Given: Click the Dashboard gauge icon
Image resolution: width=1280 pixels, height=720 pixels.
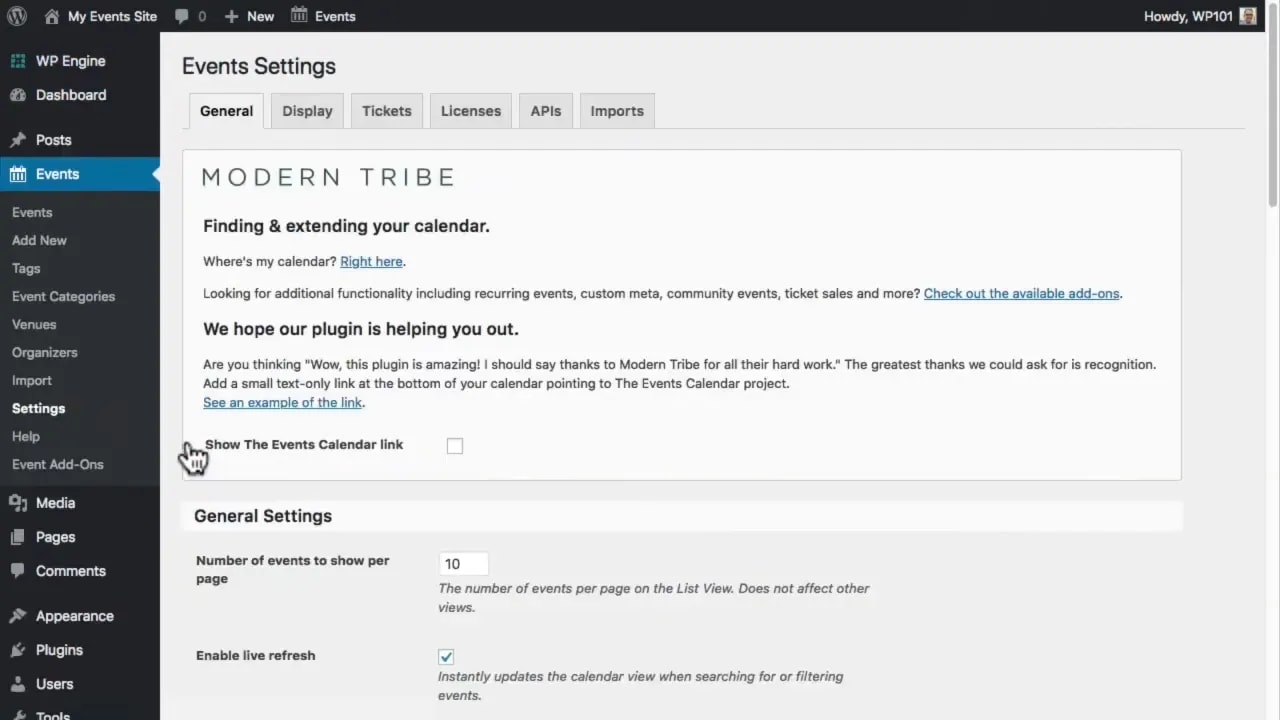Looking at the screenshot, I should click(18, 95).
